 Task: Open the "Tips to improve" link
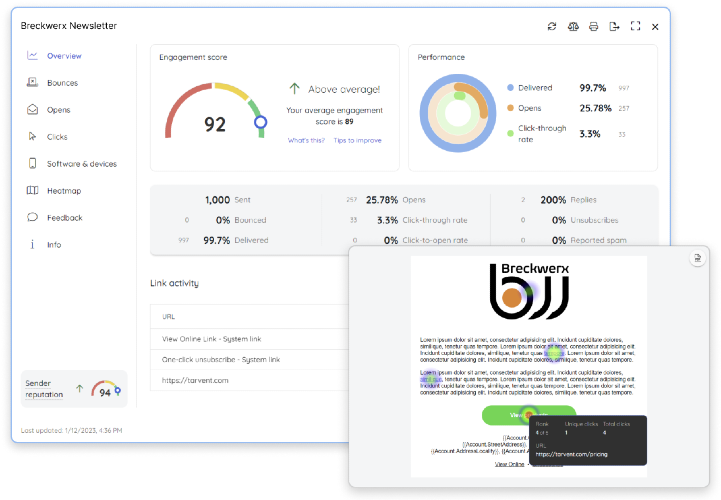point(358,140)
